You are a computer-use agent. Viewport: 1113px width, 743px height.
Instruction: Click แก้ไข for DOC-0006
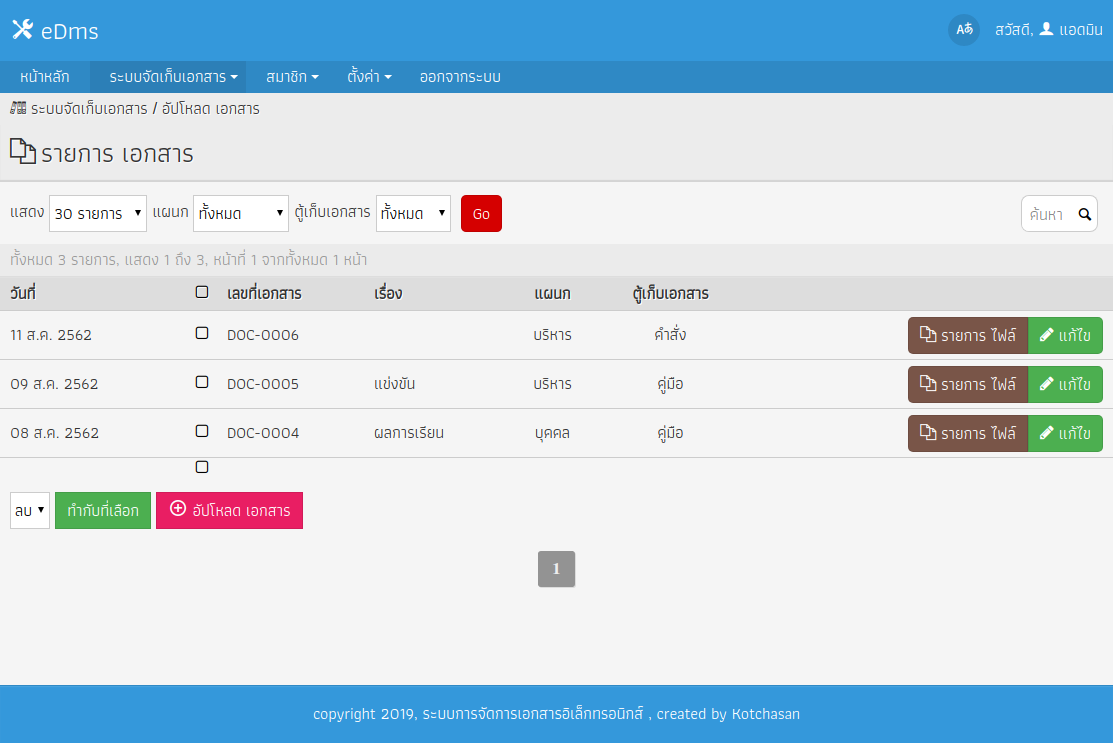pyautogui.click(x=1065, y=335)
